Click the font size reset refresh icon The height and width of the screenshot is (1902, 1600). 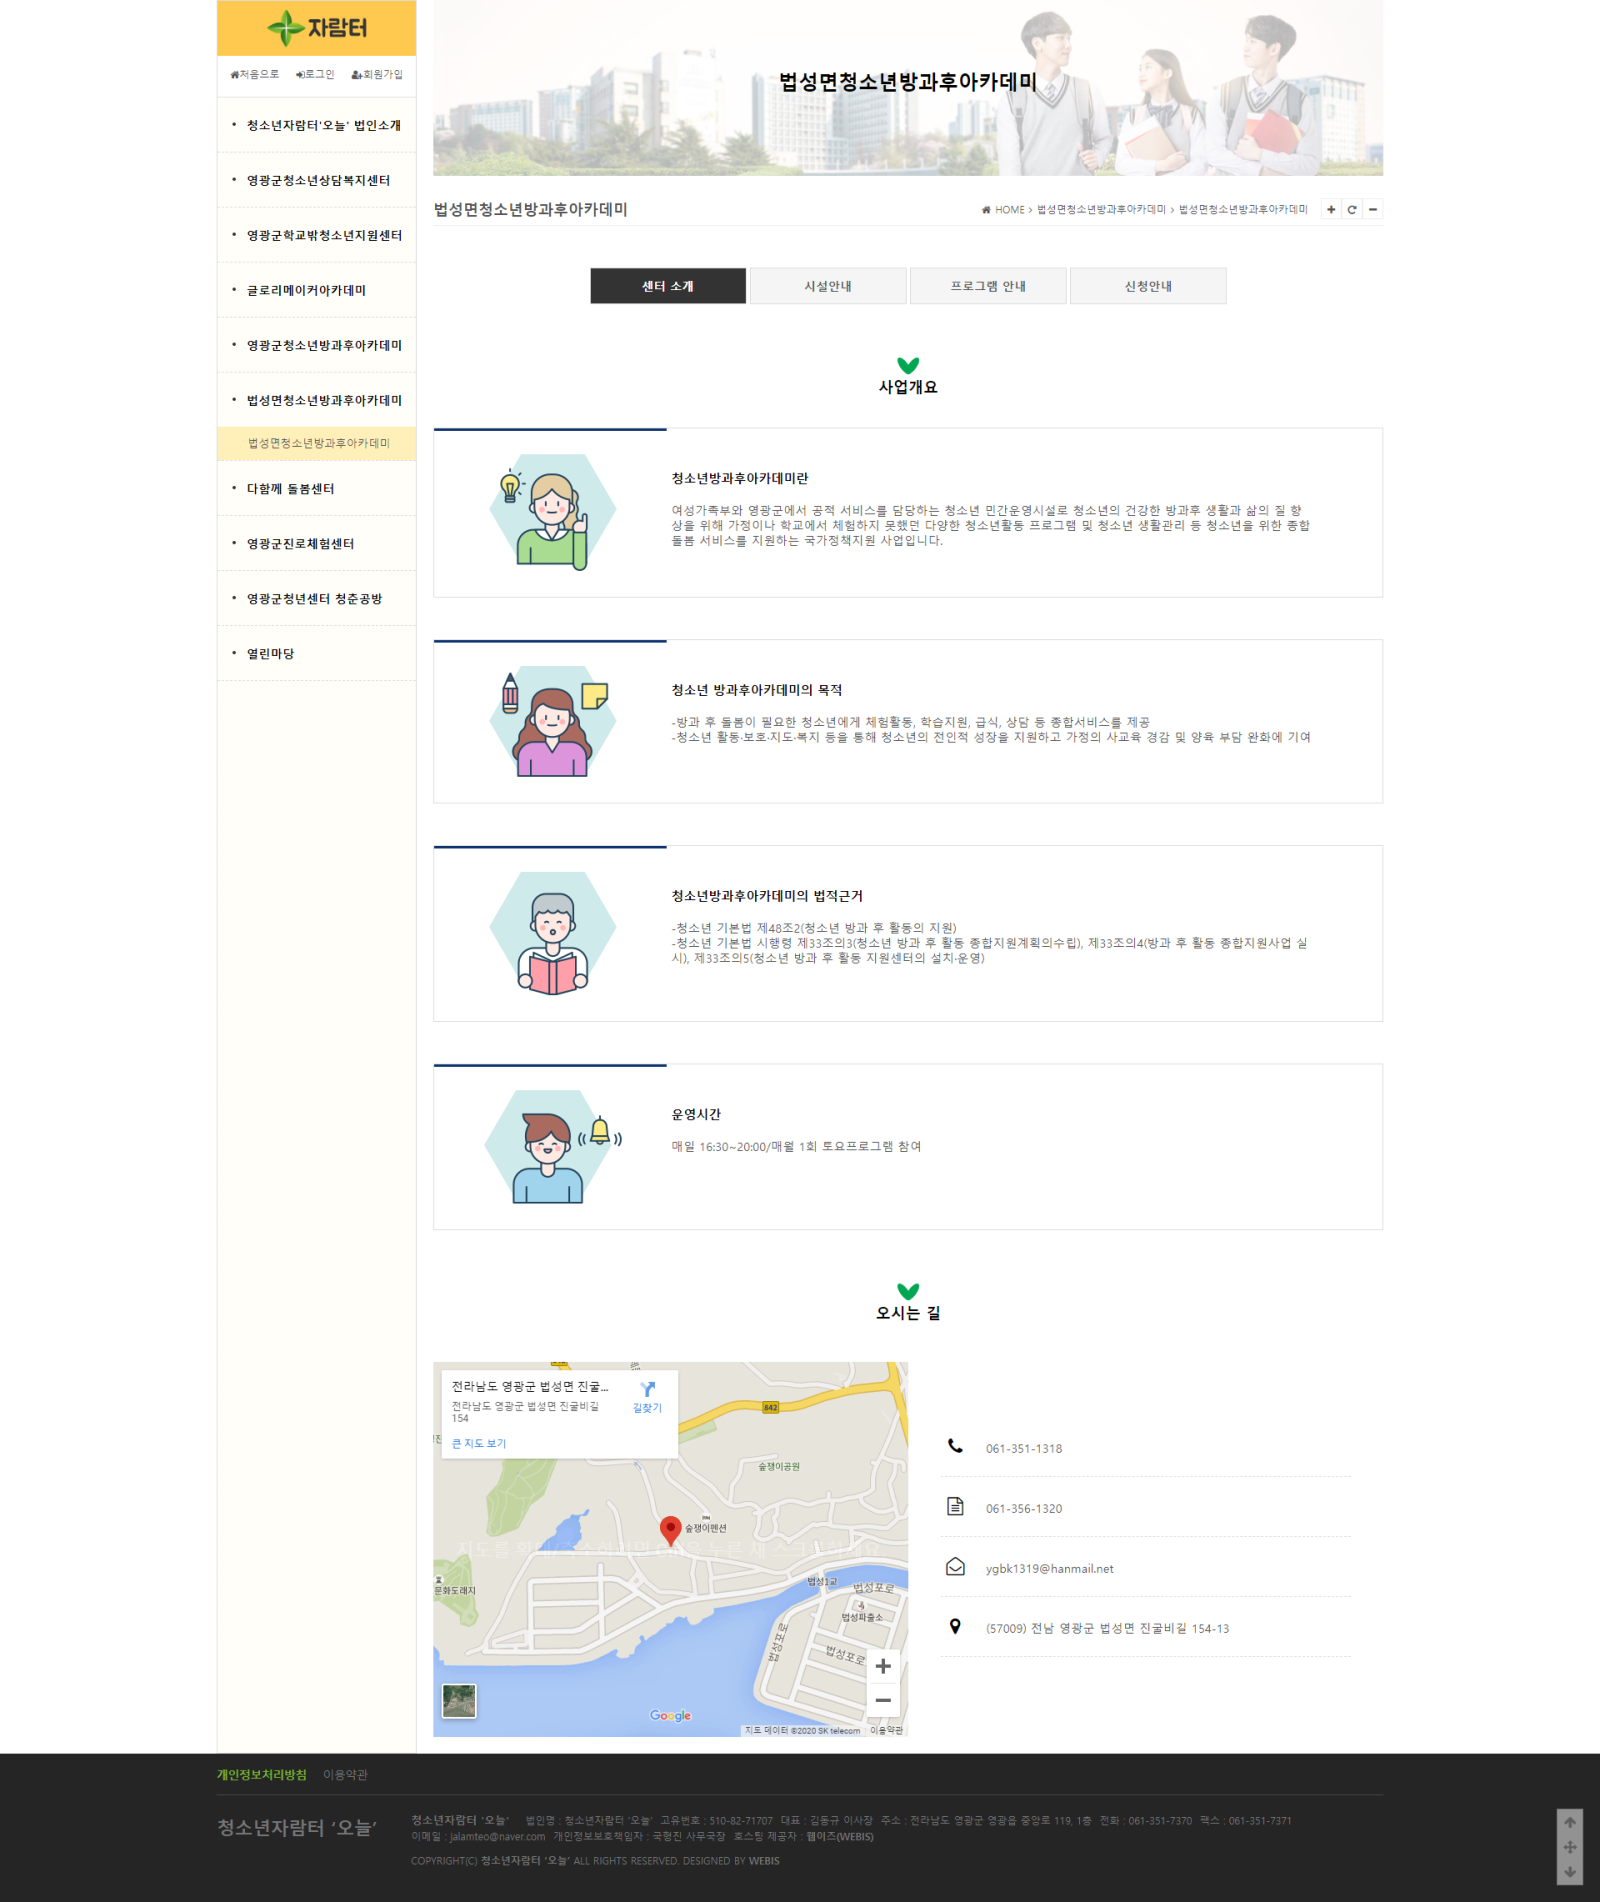click(1352, 210)
